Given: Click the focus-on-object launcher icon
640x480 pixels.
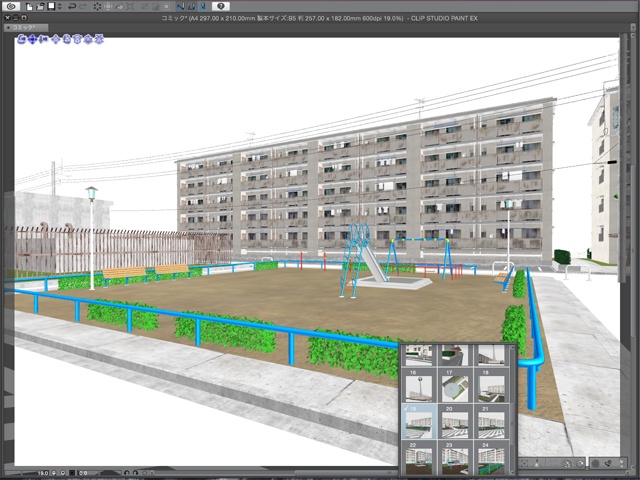Looking at the screenshot, I should (524, 463).
